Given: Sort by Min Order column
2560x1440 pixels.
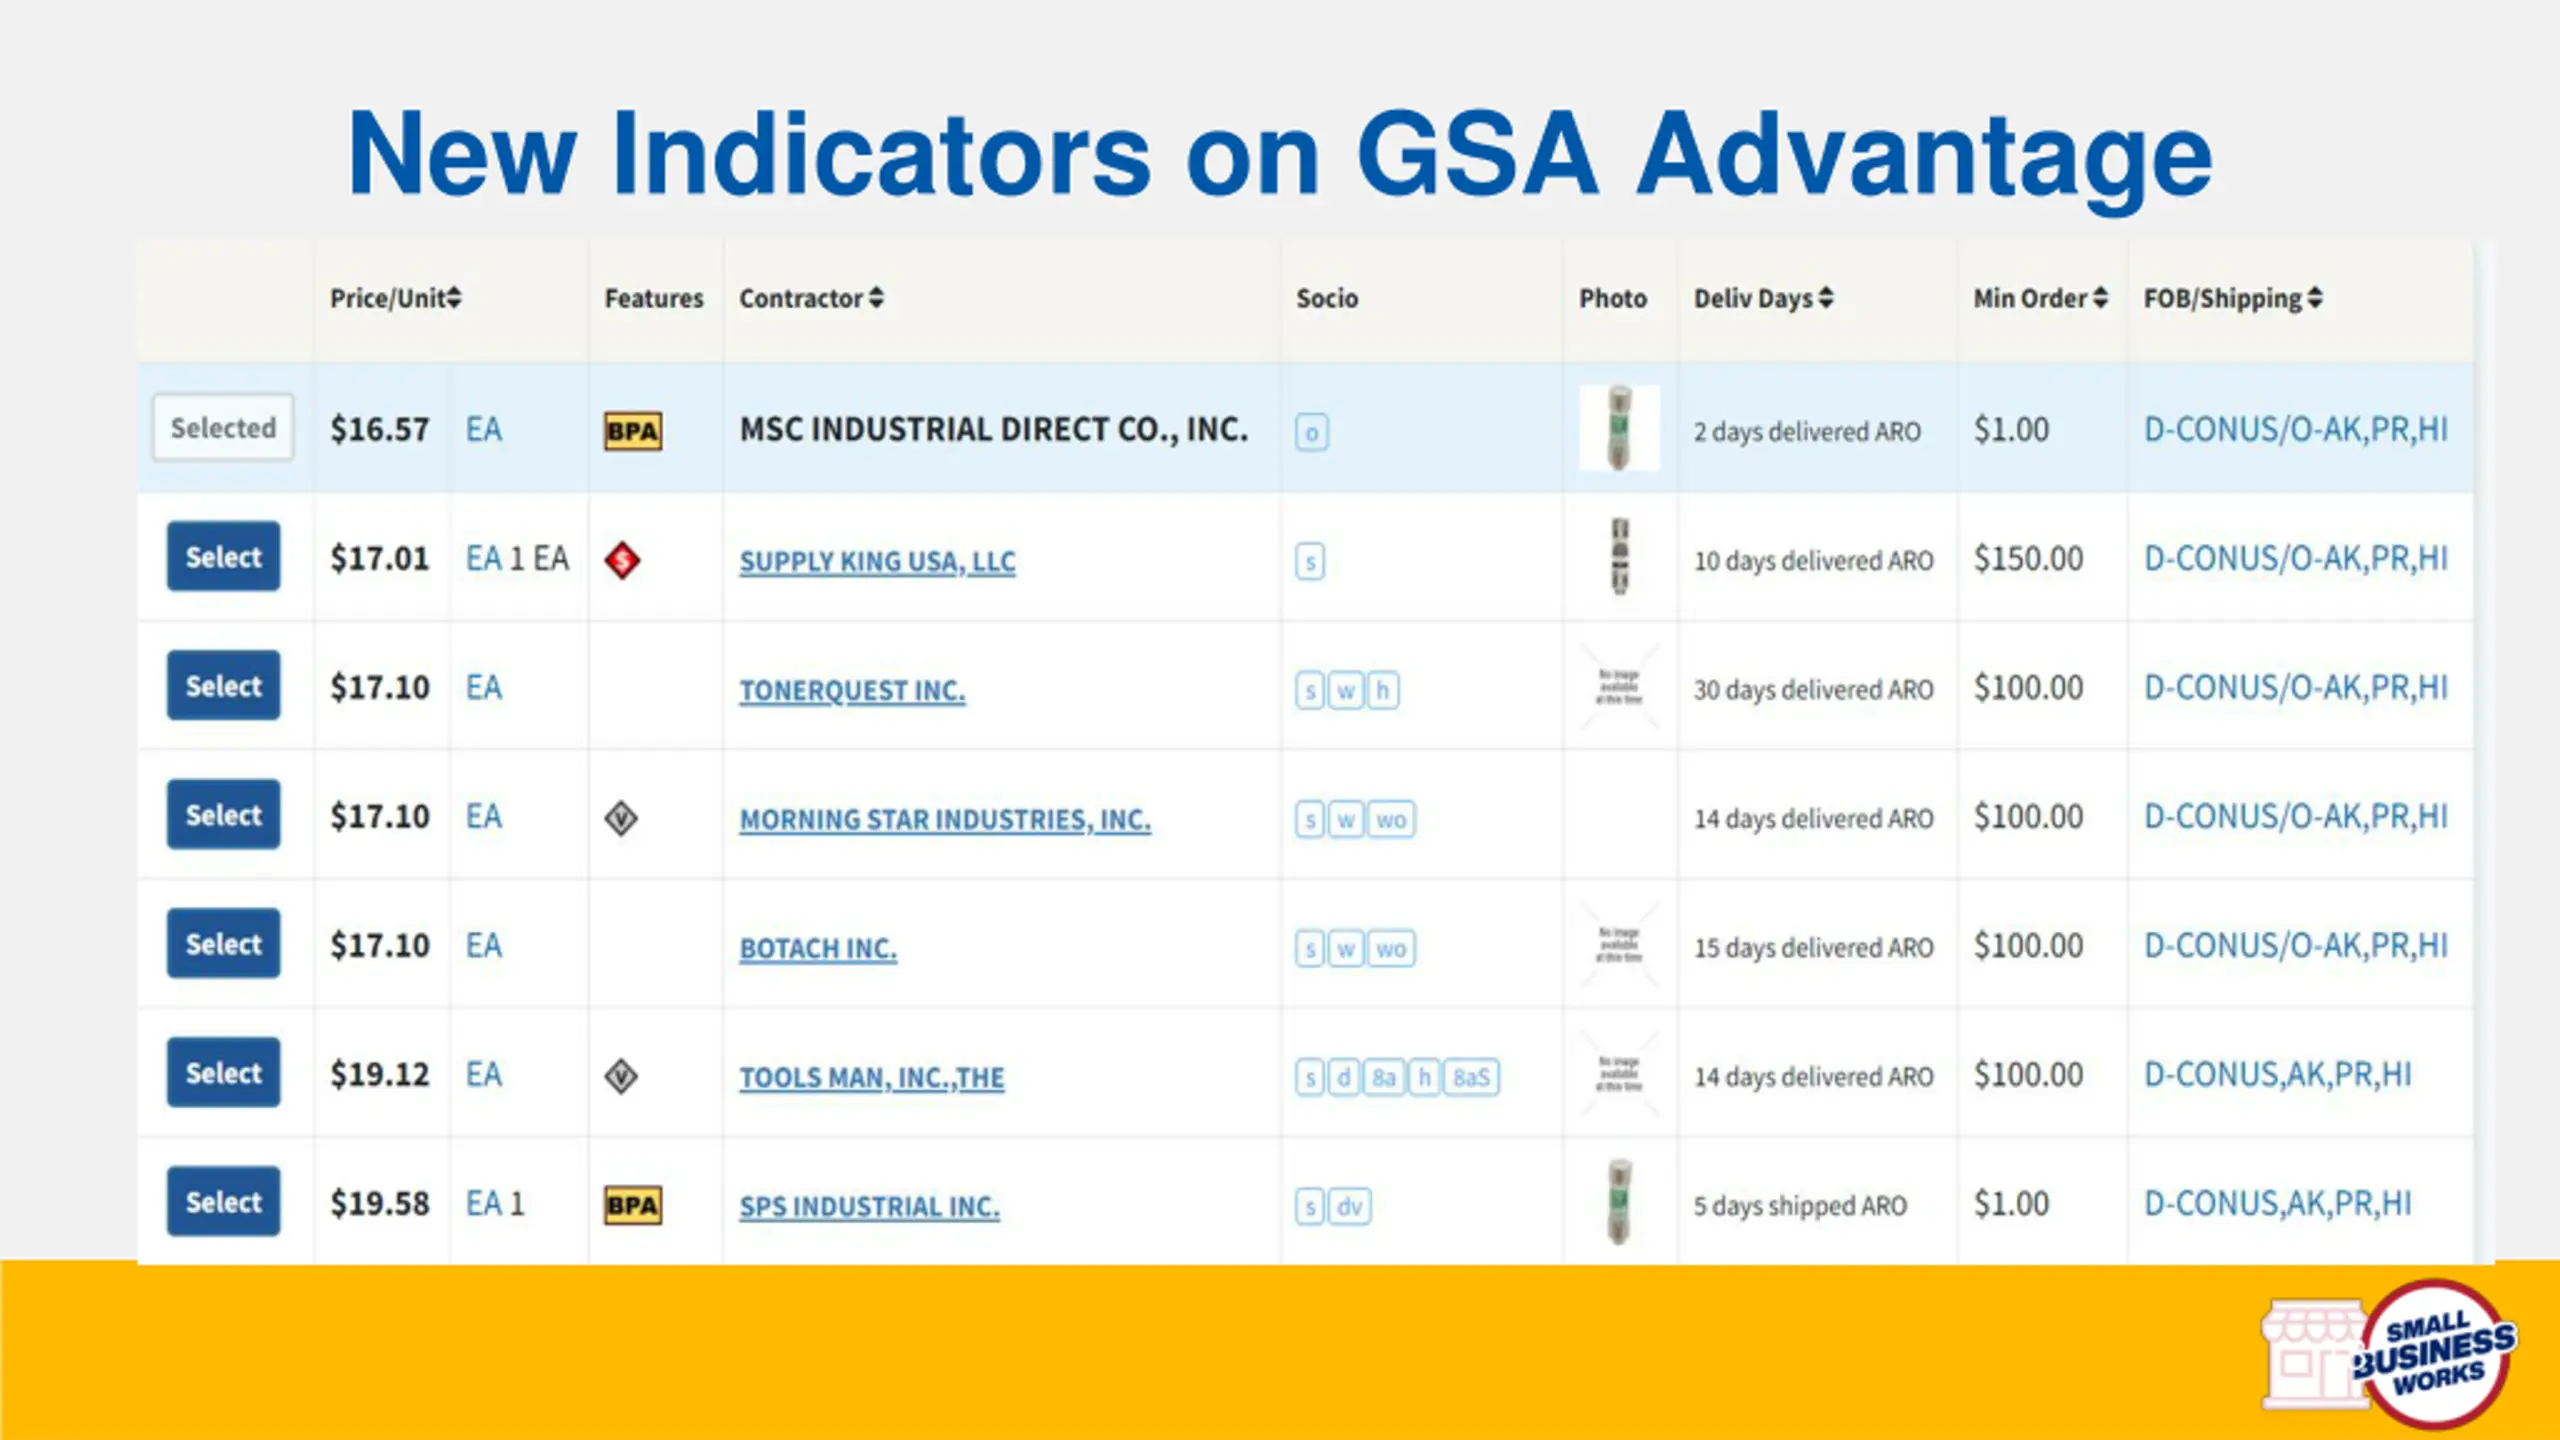Looking at the screenshot, I should (2040, 298).
